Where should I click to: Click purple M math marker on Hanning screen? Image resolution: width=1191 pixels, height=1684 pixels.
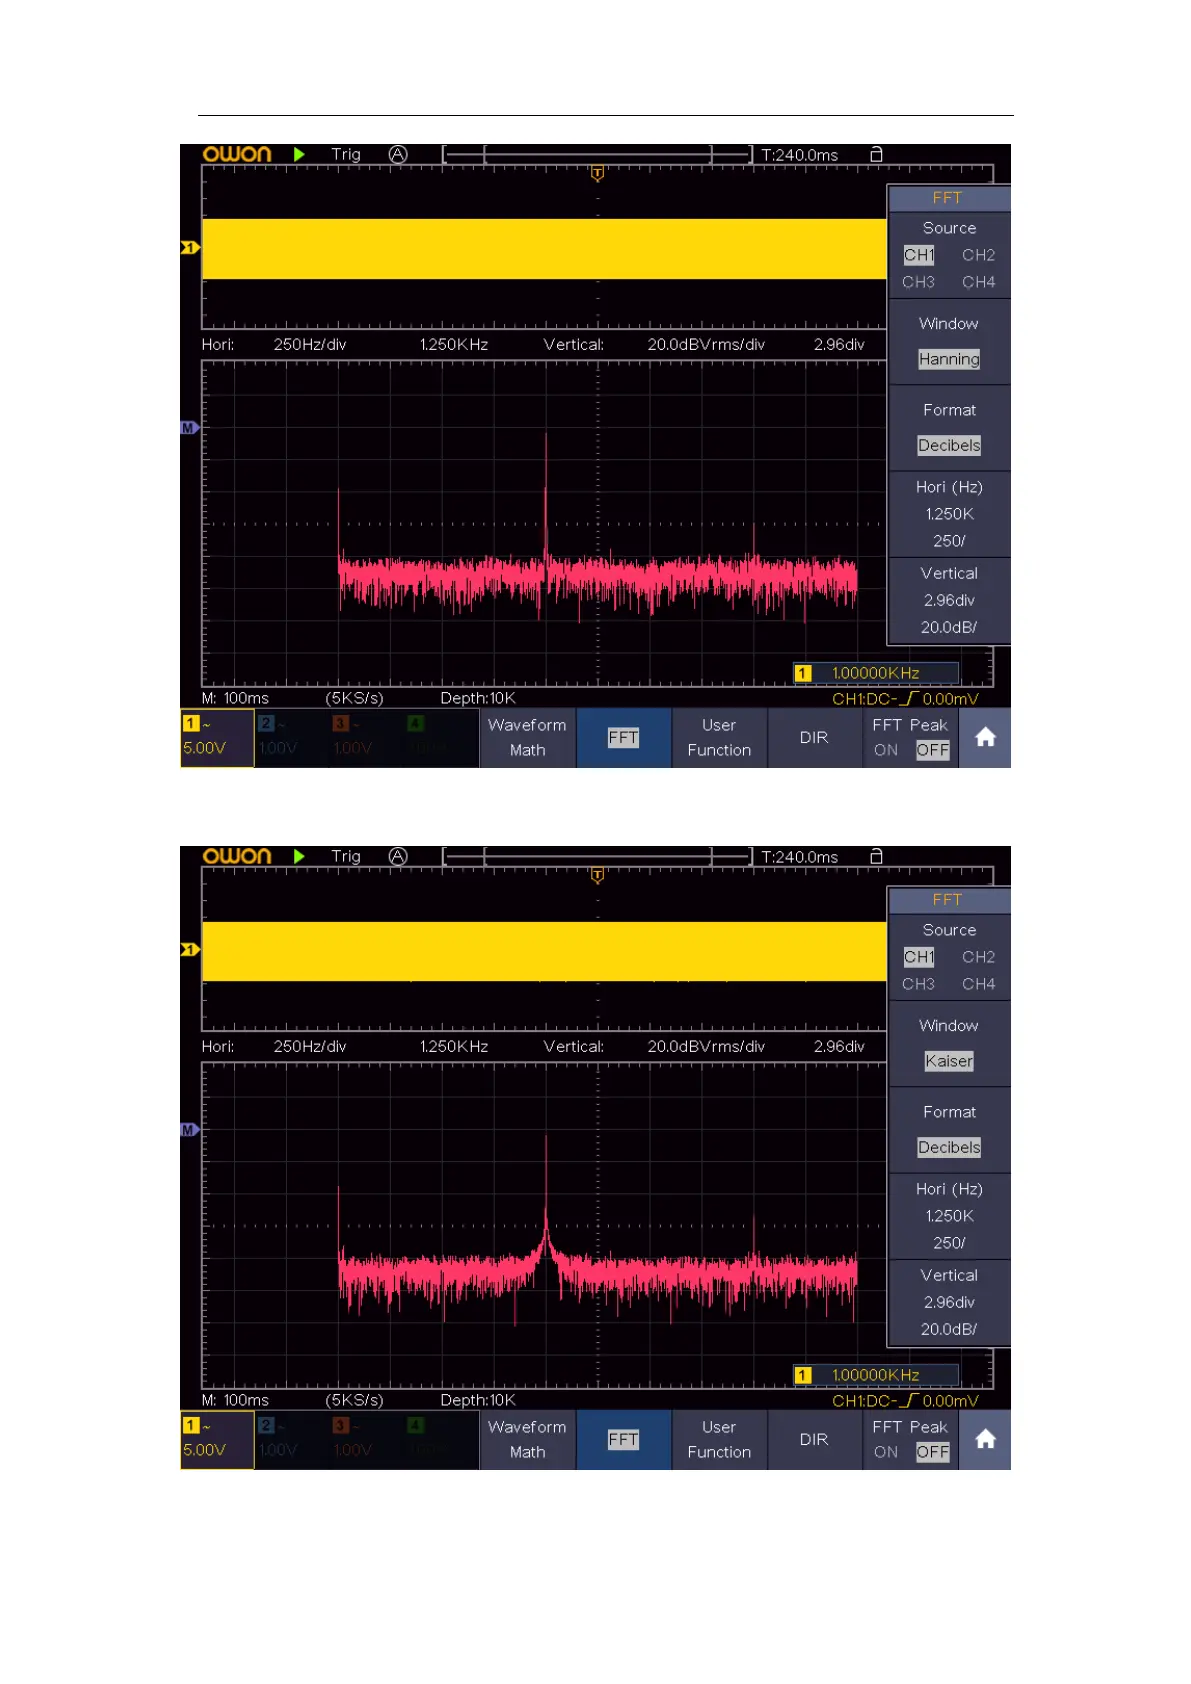click(x=190, y=428)
